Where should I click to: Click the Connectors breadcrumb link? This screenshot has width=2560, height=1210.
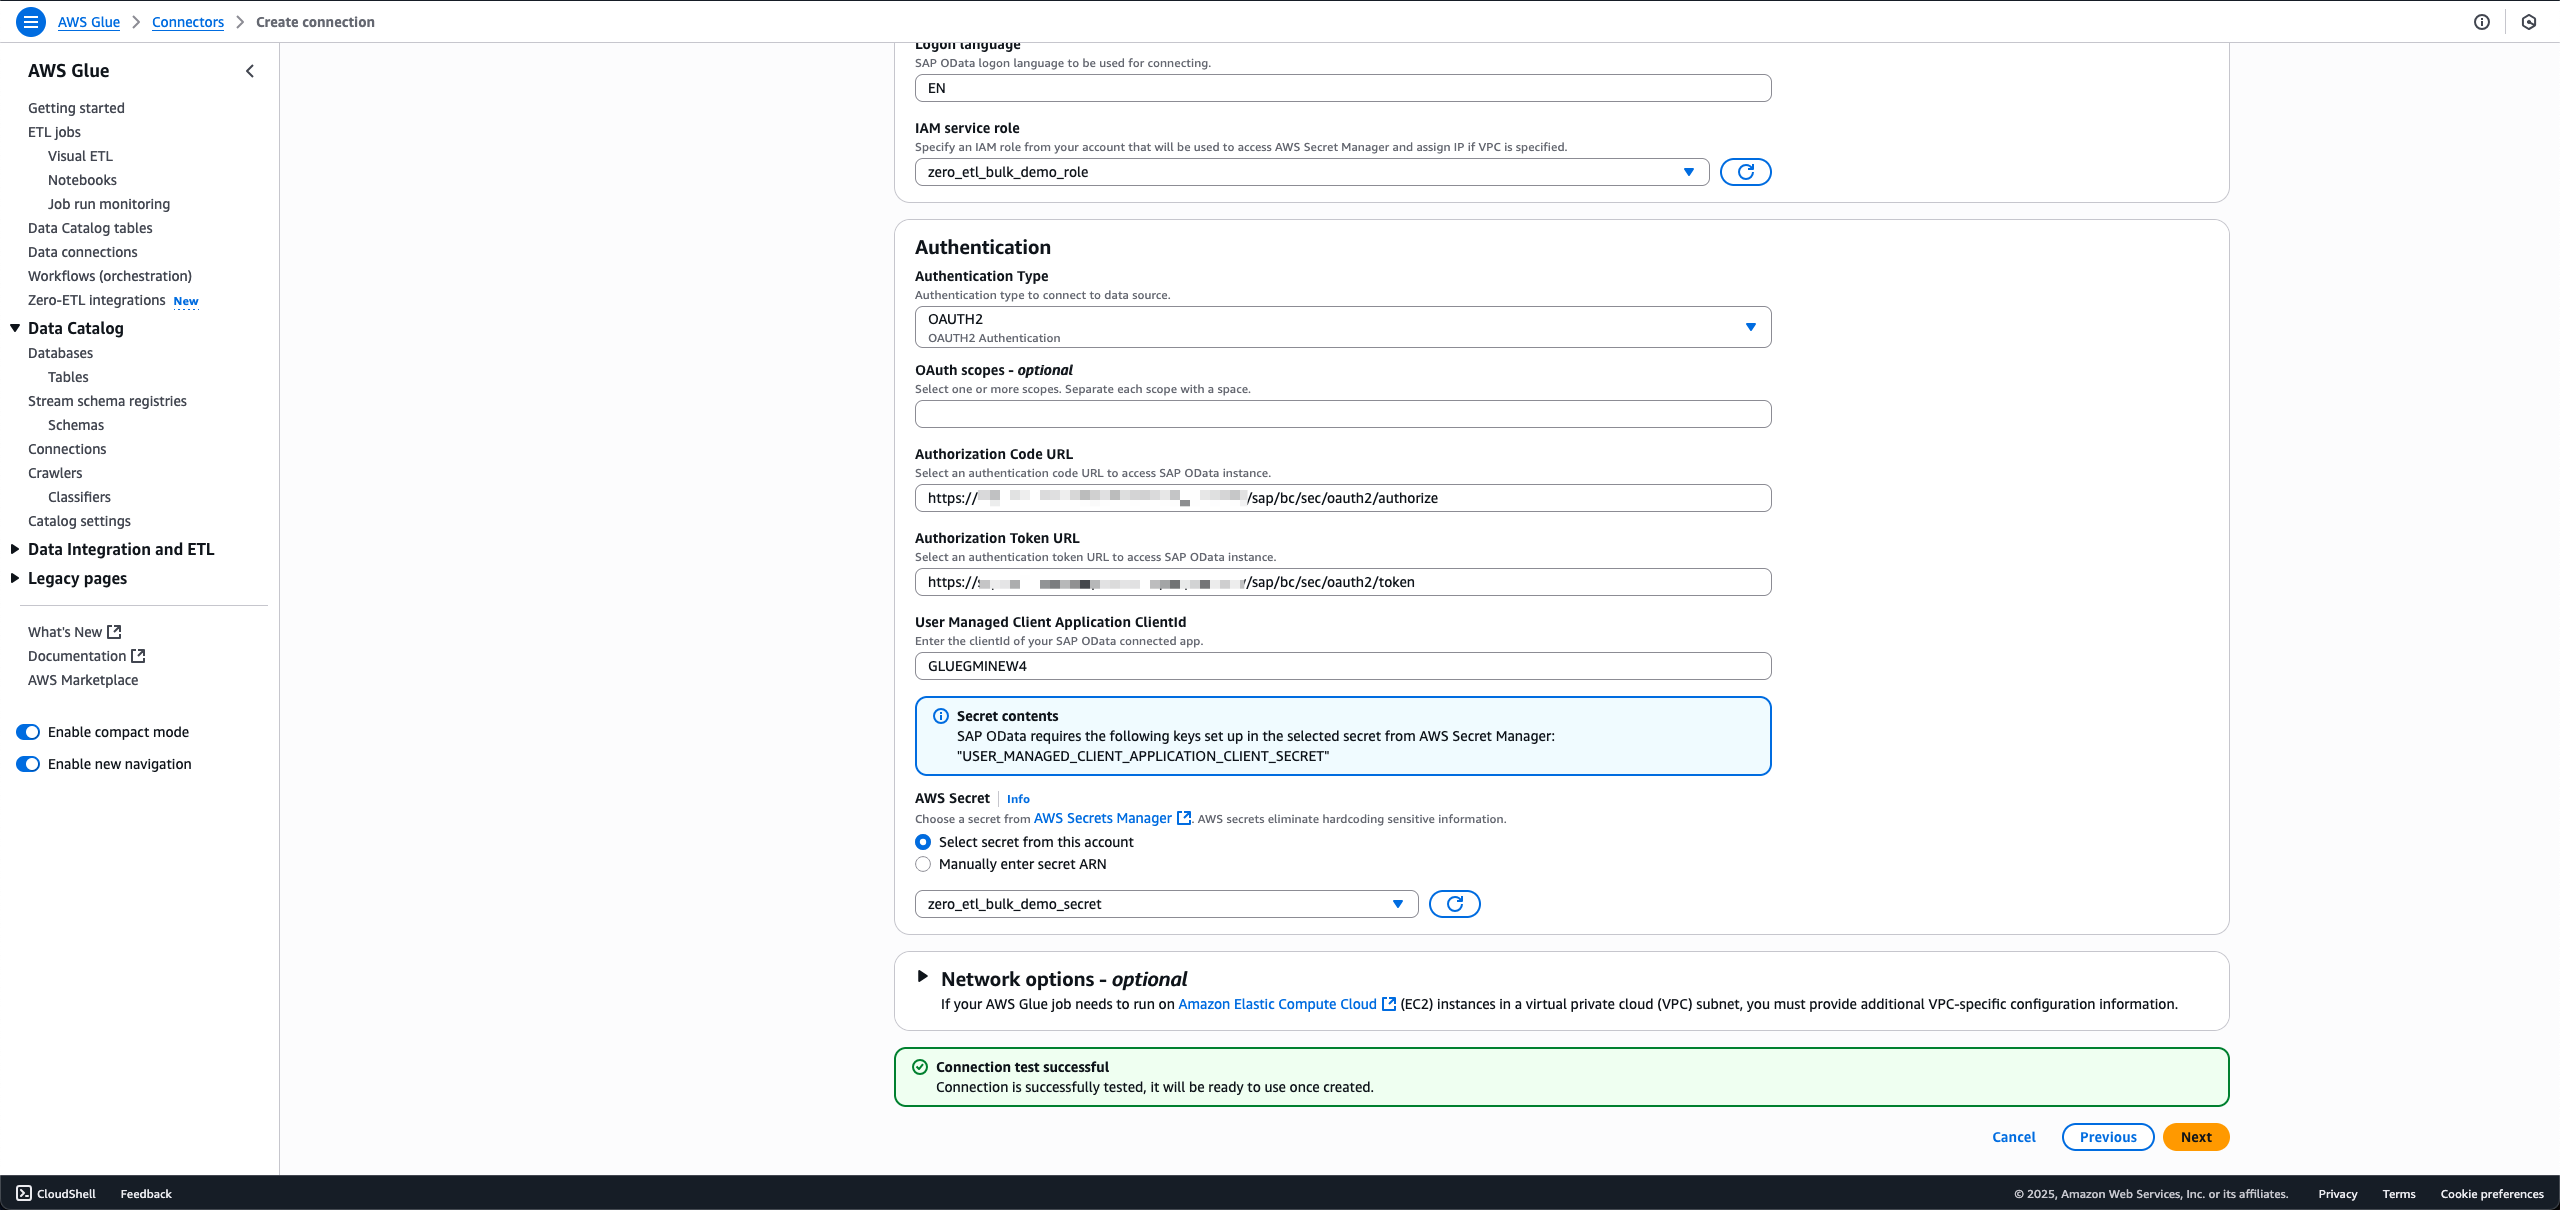pyautogui.click(x=188, y=22)
